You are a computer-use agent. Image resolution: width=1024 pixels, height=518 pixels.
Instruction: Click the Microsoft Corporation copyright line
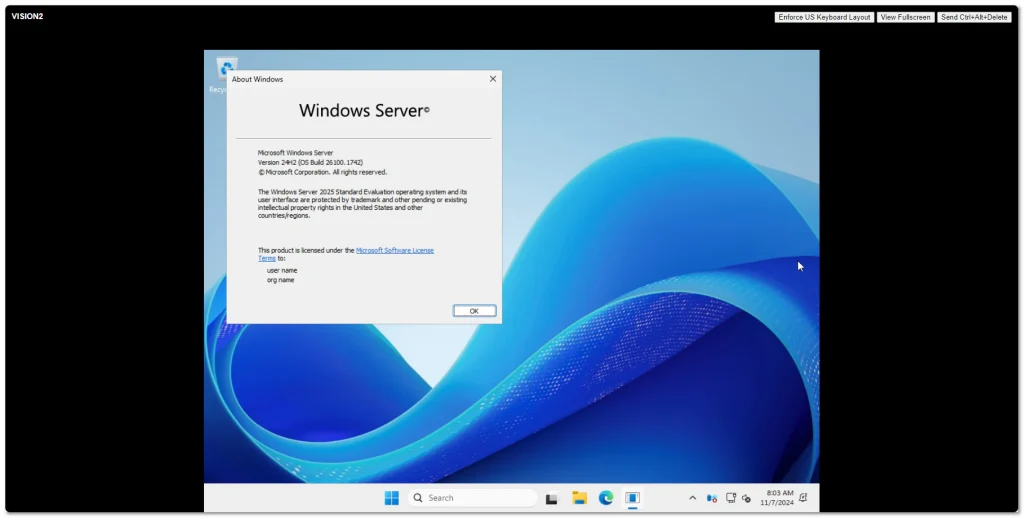pyautogui.click(x=323, y=172)
